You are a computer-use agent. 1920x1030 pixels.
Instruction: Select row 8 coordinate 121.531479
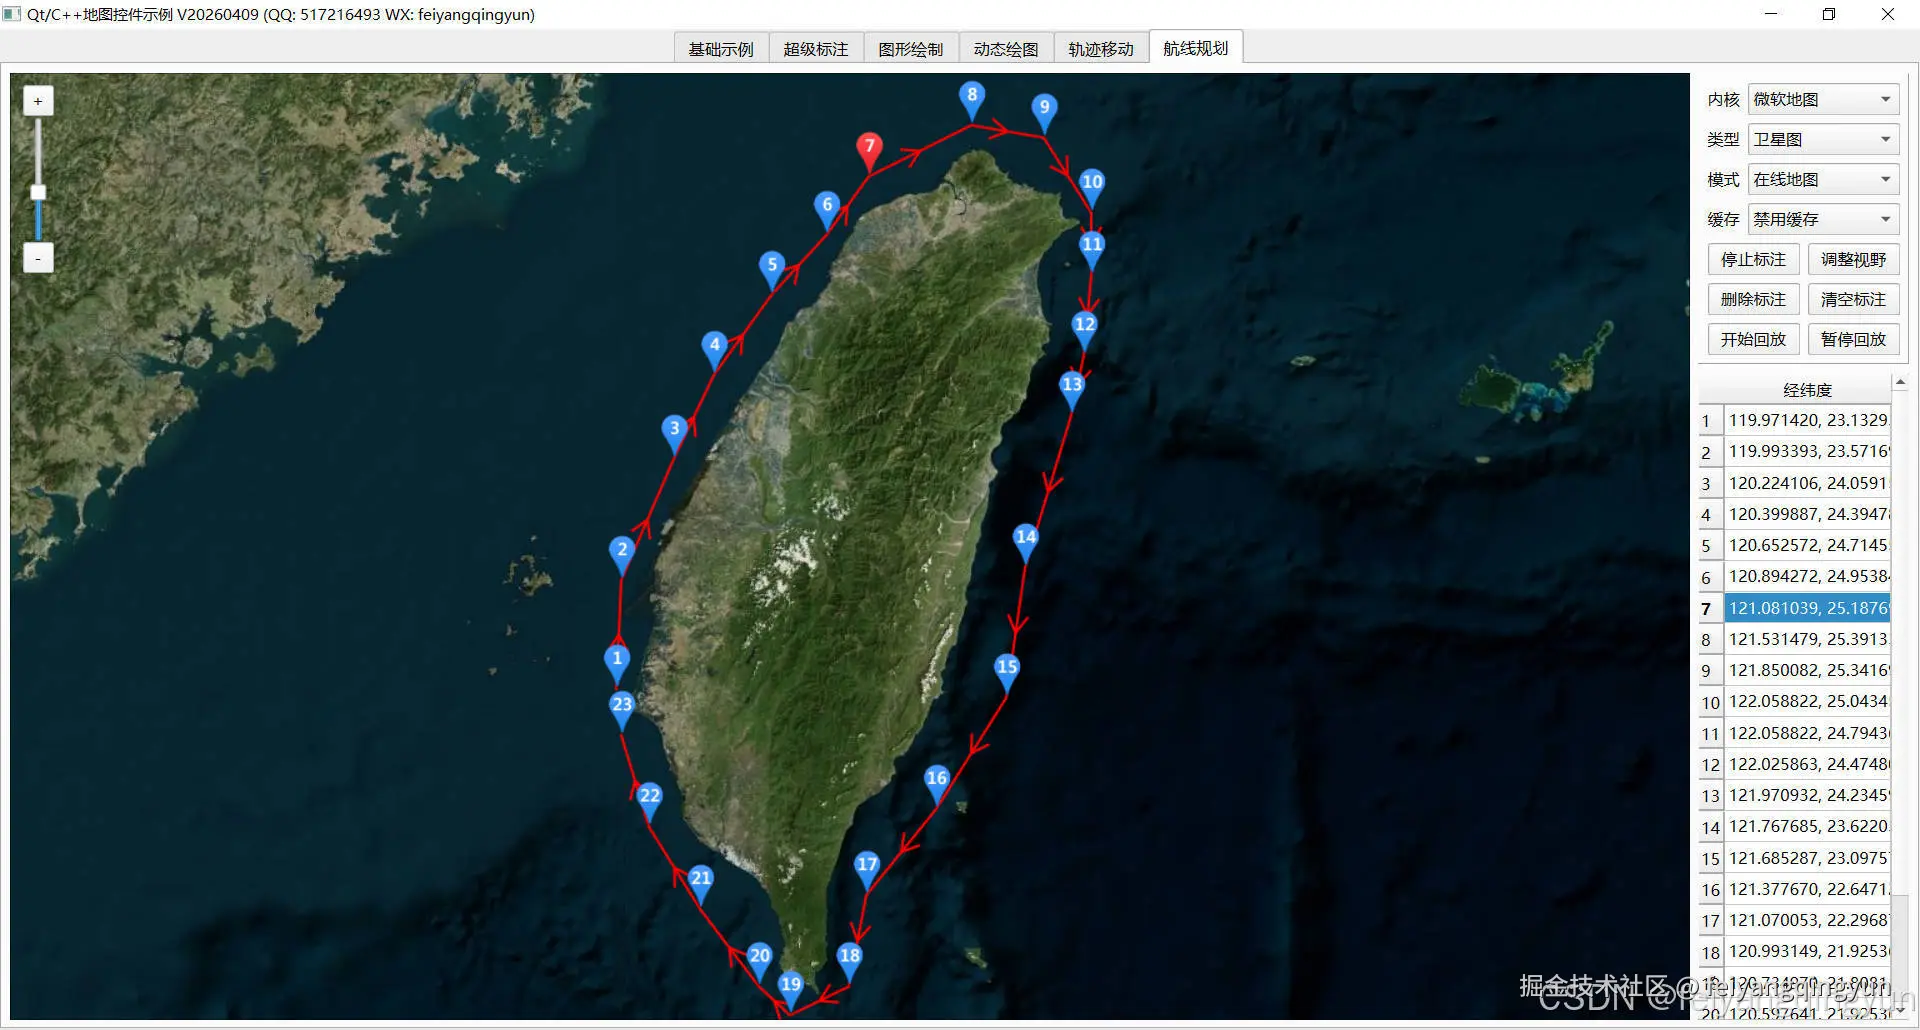click(x=1808, y=639)
